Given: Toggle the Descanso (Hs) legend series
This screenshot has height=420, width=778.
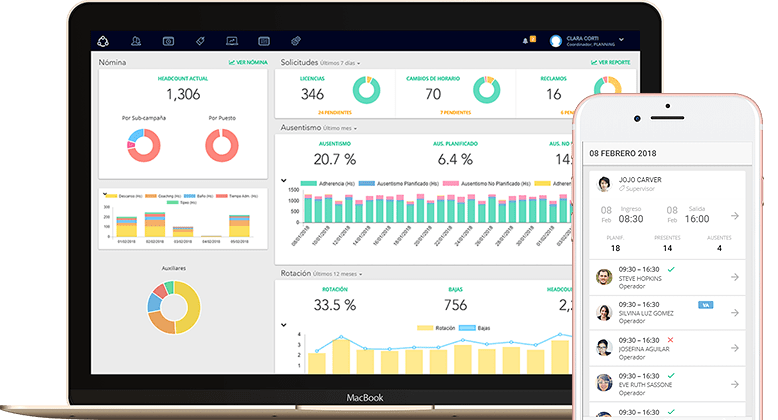Looking at the screenshot, I should click(x=124, y=196).
